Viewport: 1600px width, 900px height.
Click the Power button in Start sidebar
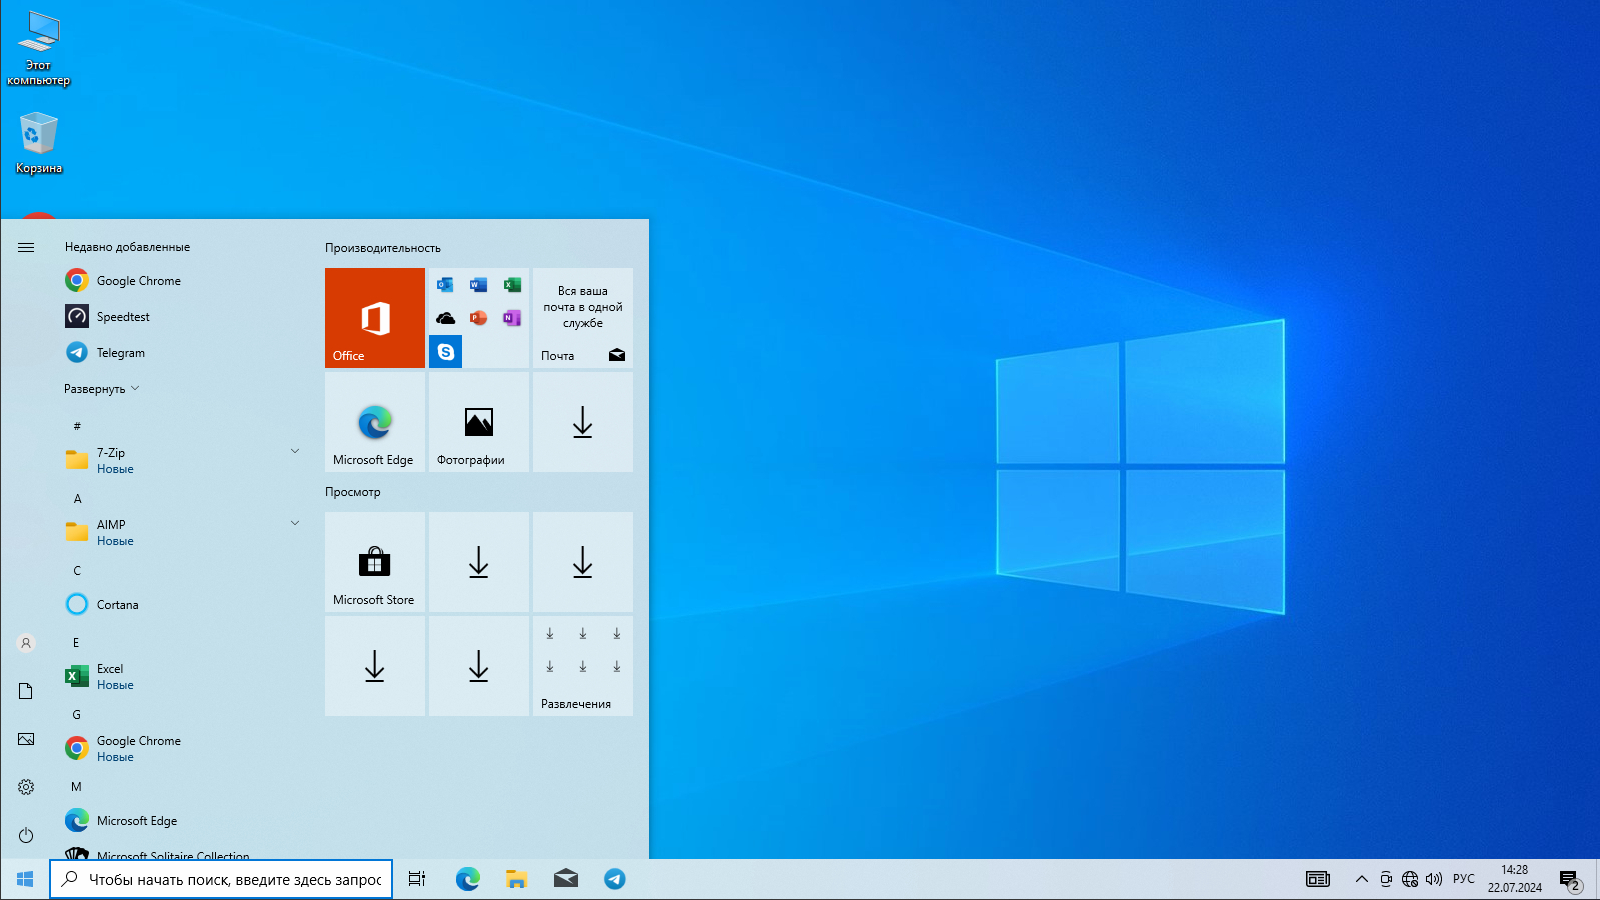click(x=26, y=835)
